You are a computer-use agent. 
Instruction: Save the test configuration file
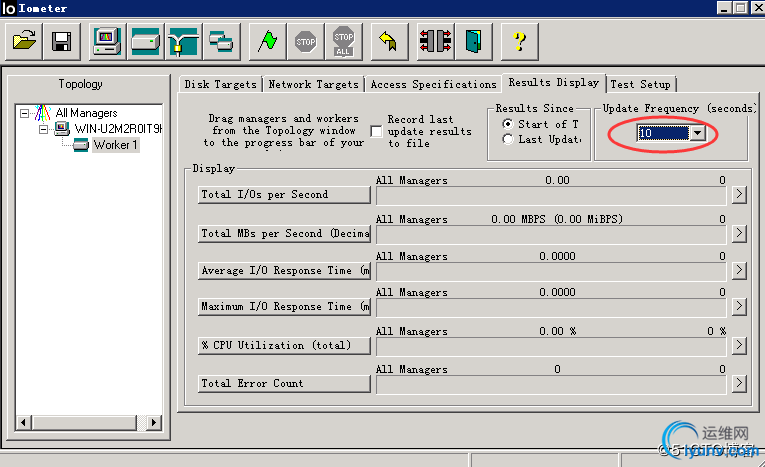61,41
